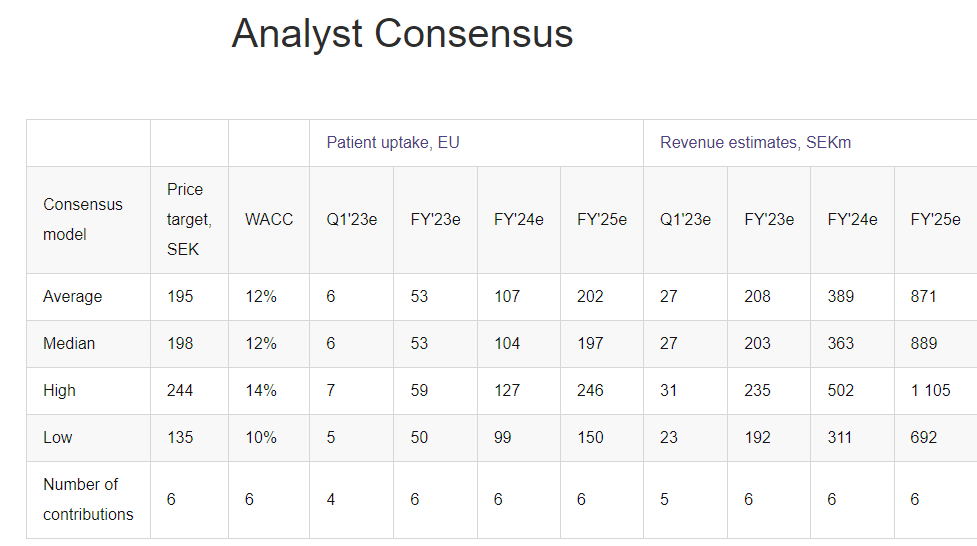Select the Median FY'25e revenue value 889

click(x=924, y=344)
